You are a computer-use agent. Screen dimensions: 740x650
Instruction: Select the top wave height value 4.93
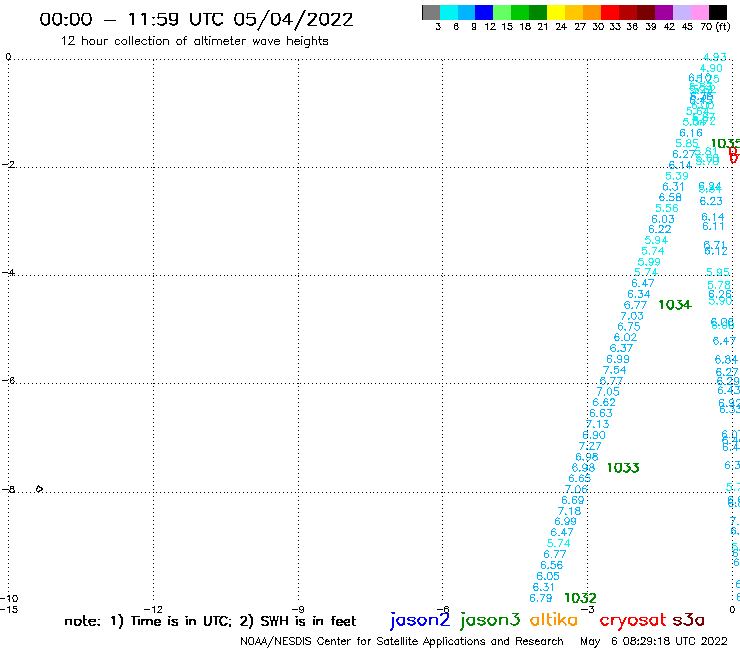715,57
